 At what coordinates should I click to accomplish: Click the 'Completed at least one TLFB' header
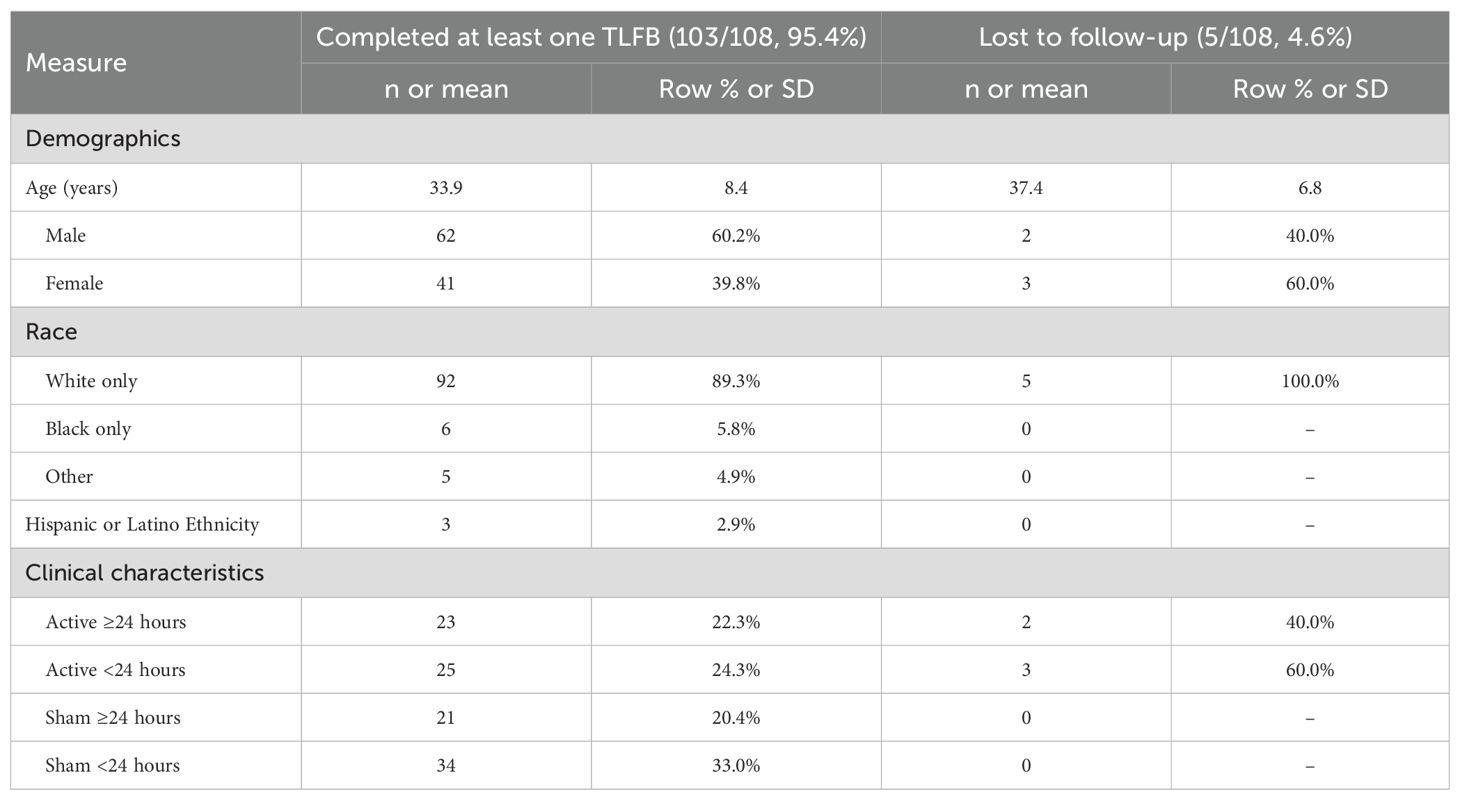click(x=590, y=38)
